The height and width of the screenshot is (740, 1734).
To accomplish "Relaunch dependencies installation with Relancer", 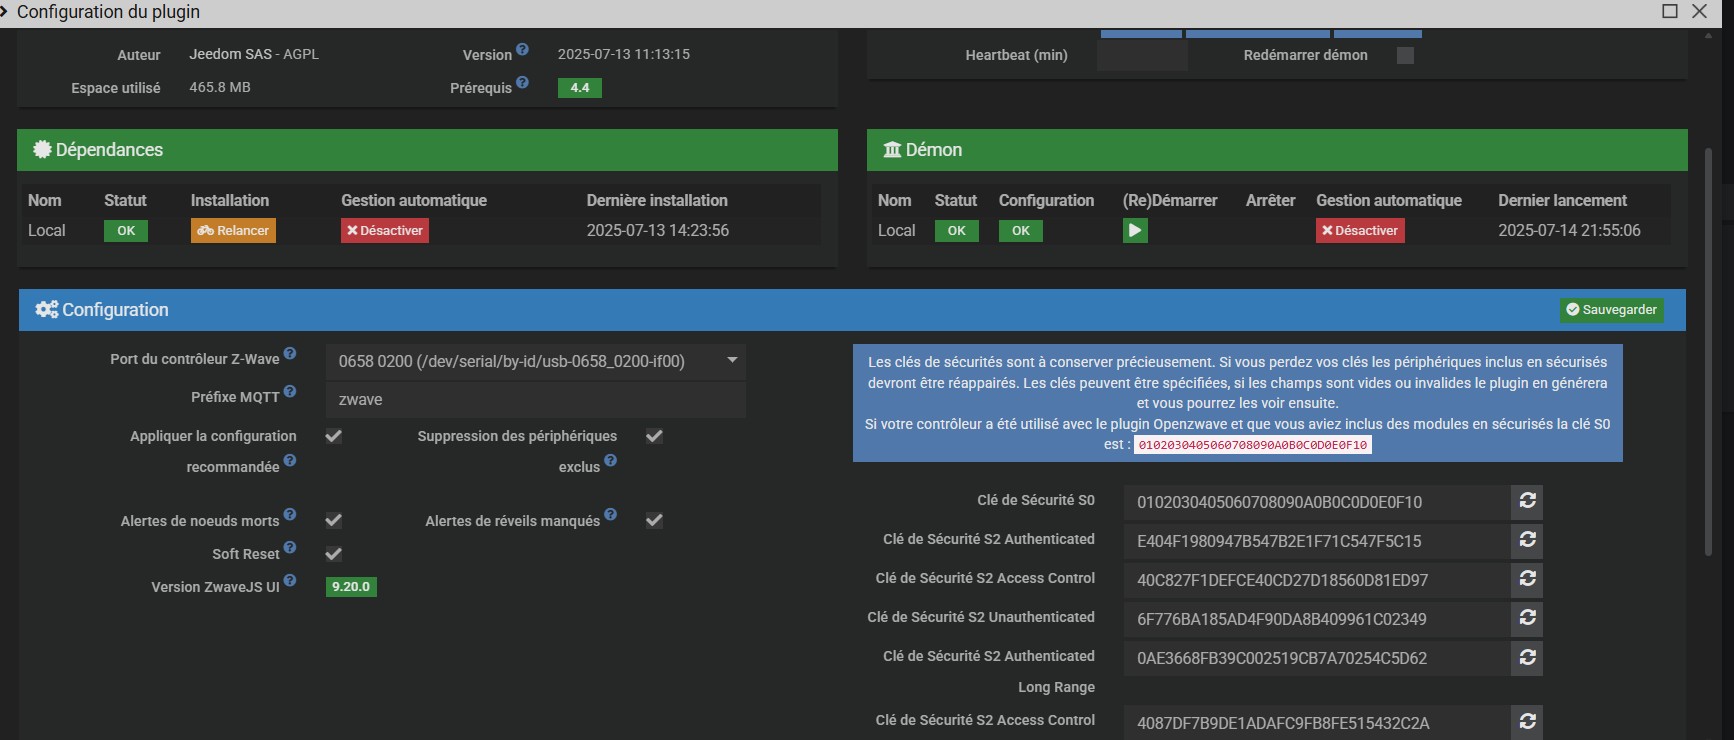I will [233, 231].
